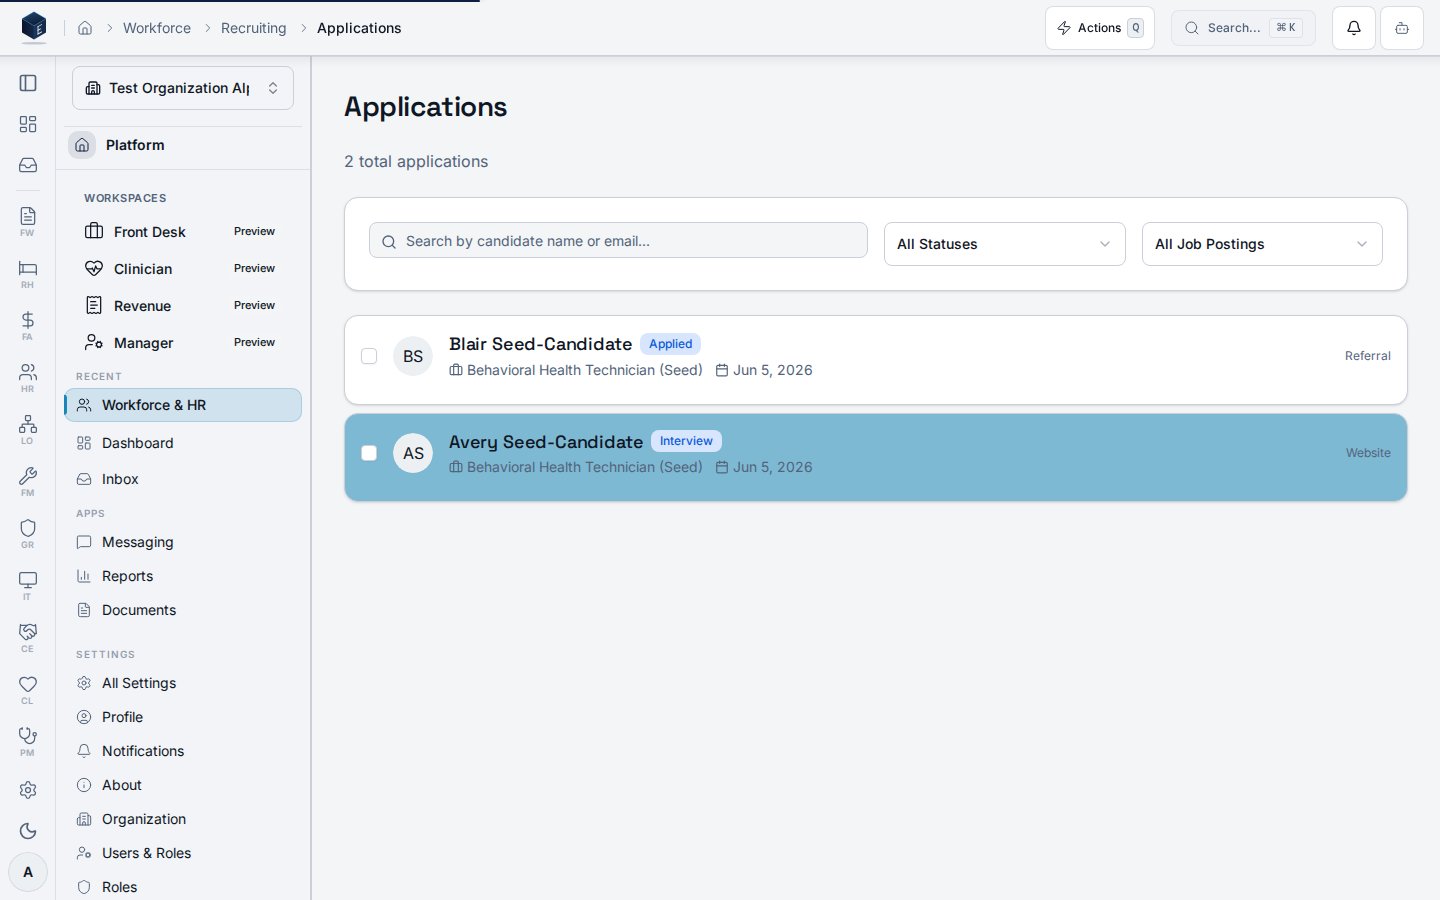The height and width of the screenshot is (900, 1440).
Task: Click the Referral source label
Action: coord(1367,356)
